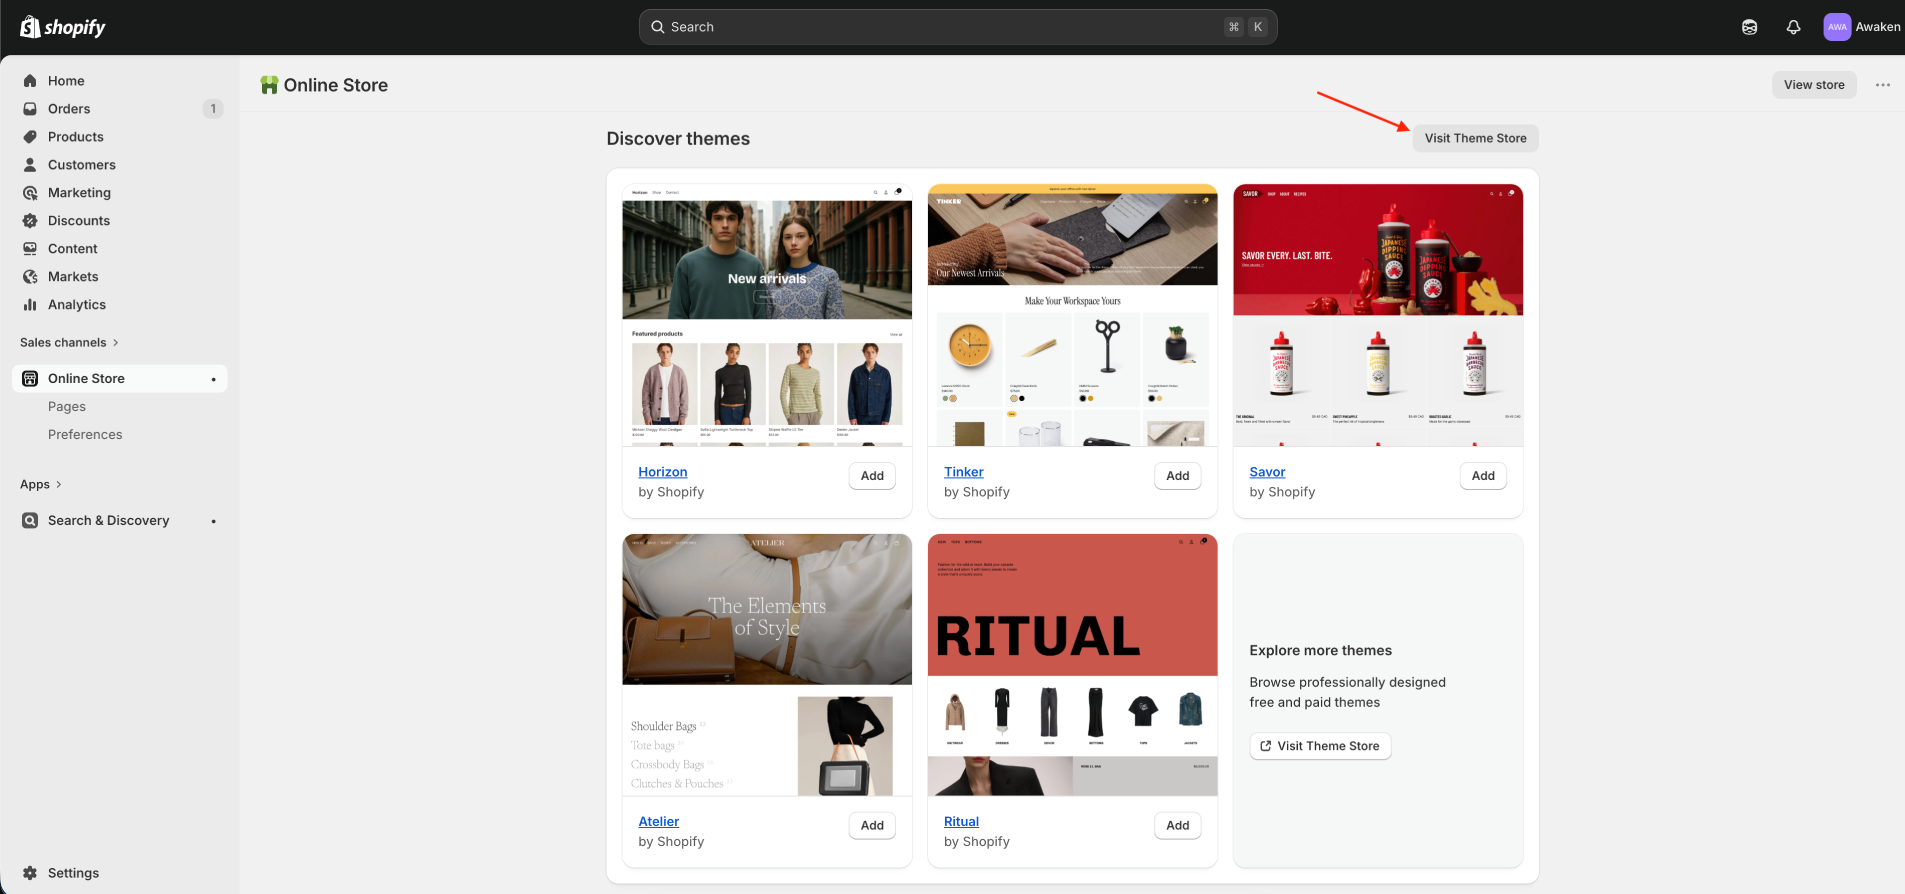
Task: Add the Tinker theme
Action: pos(1178,476)
